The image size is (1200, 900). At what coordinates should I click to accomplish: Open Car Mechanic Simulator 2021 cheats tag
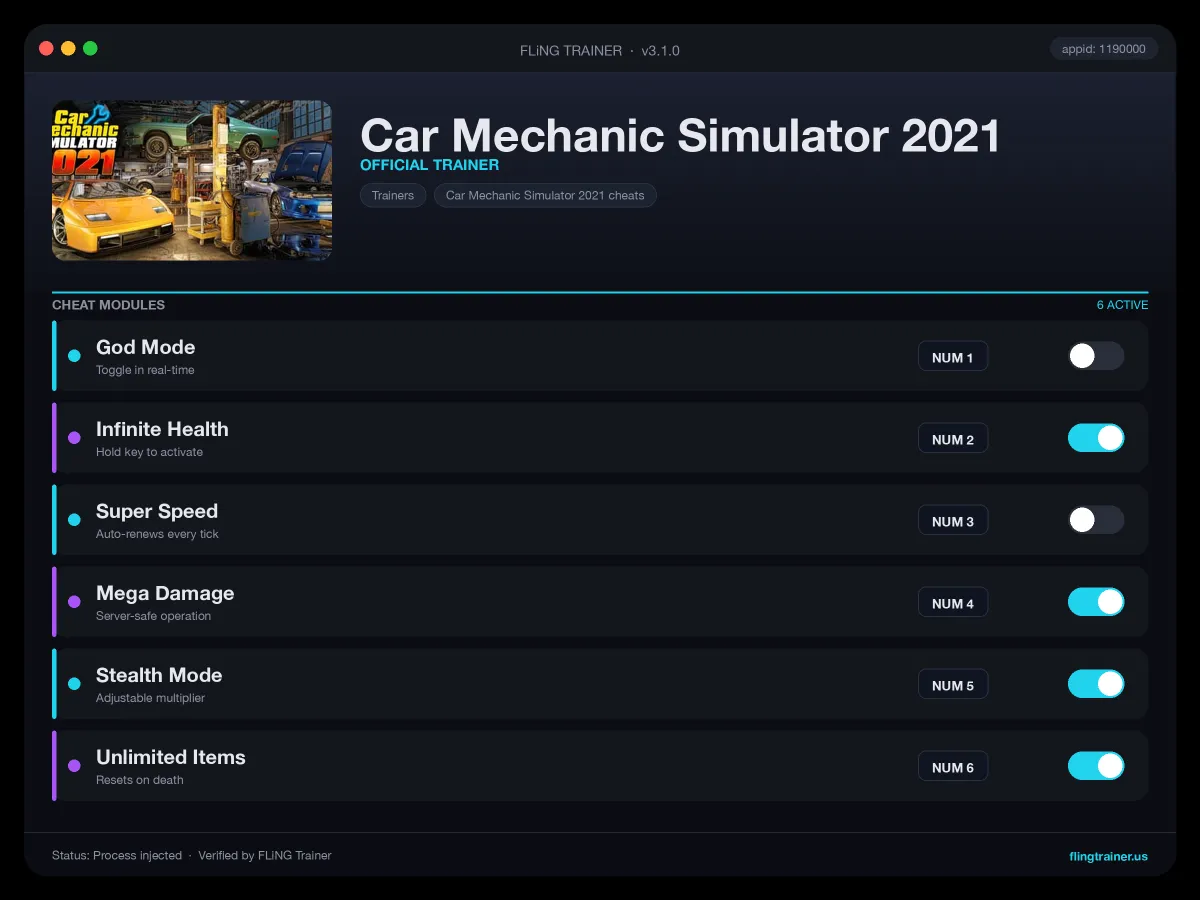click(x=545, y=195)
